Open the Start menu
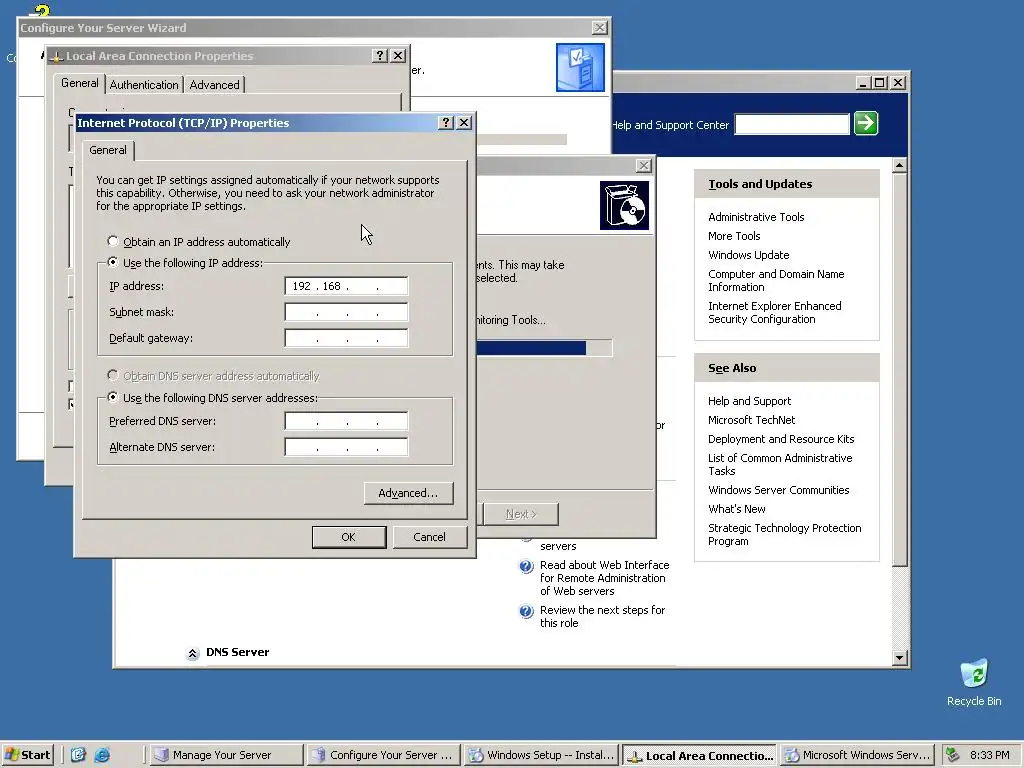The width and height of the screenshot is (1024, 768). point(27,755)
